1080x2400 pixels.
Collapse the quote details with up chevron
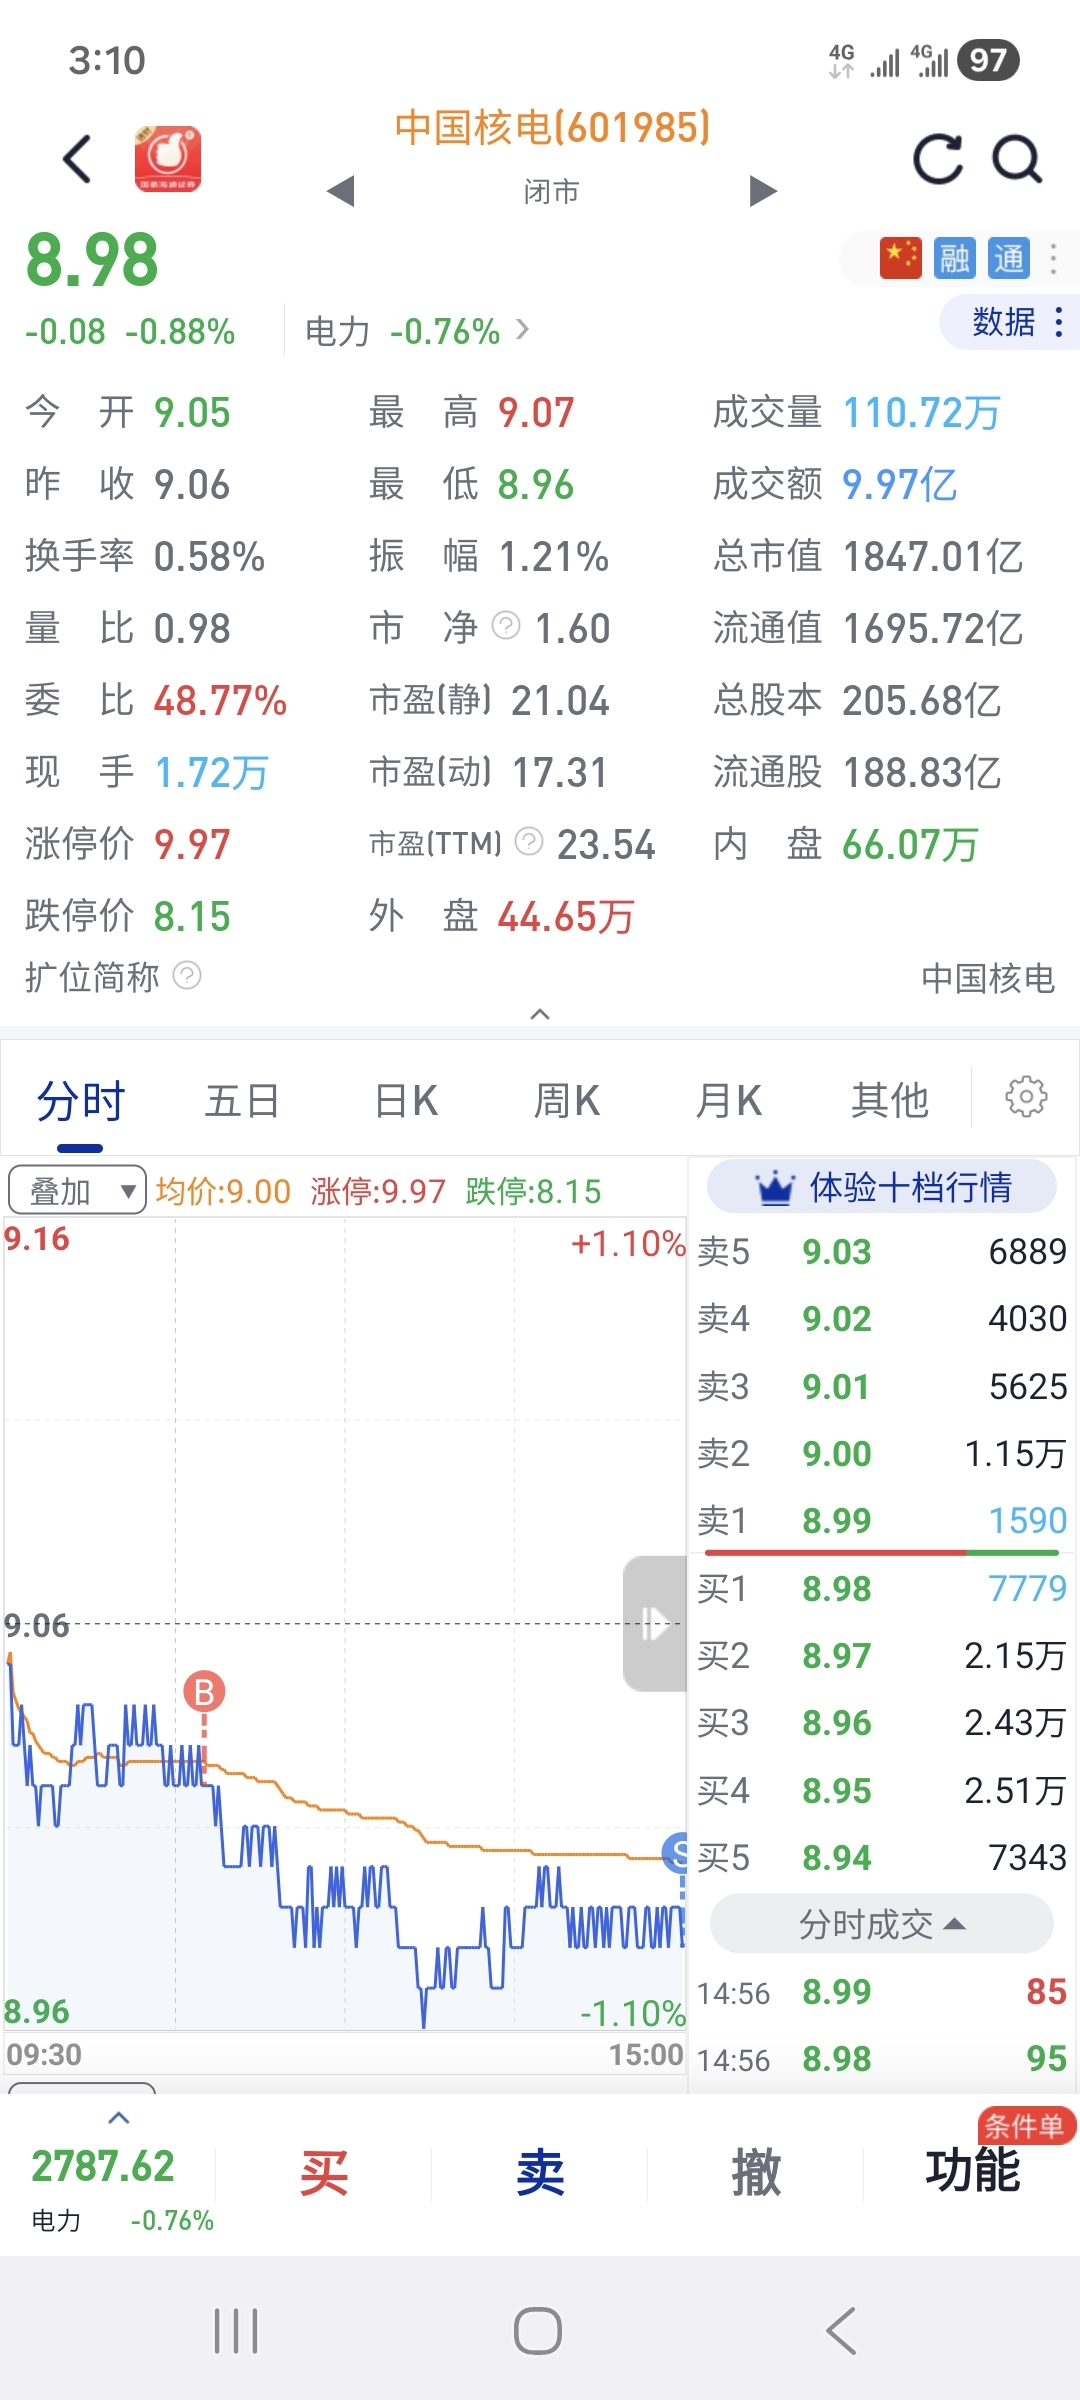(540, 1014)
